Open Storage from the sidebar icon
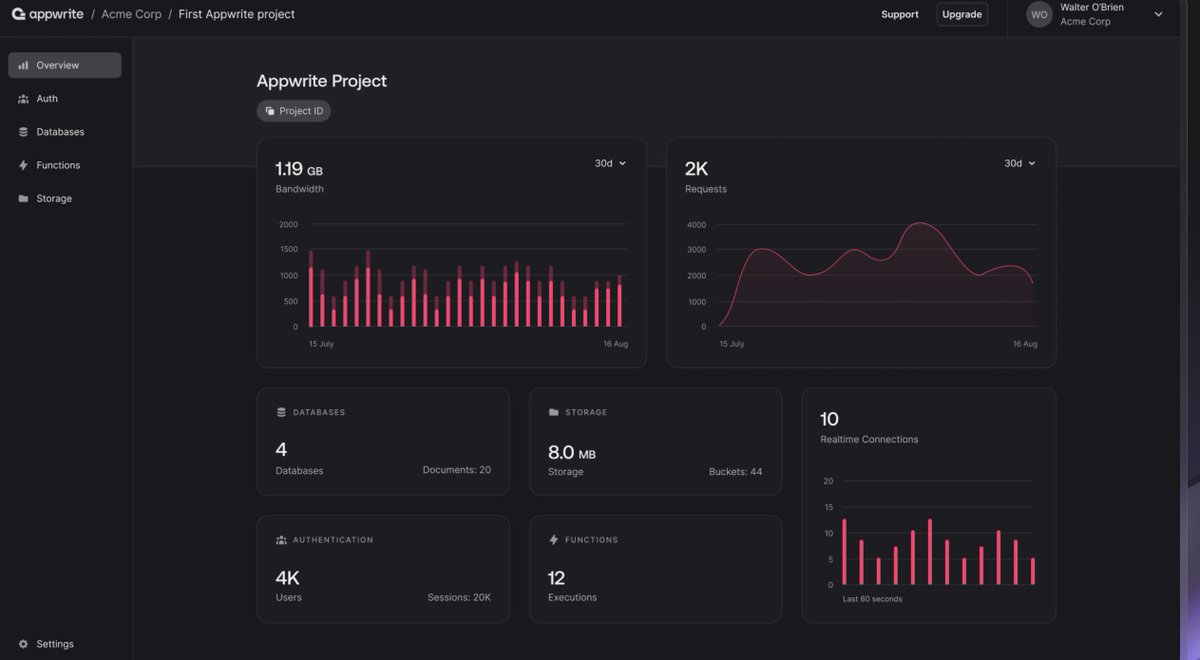Viewport: 1200px width, 660px height. (22, 198)
